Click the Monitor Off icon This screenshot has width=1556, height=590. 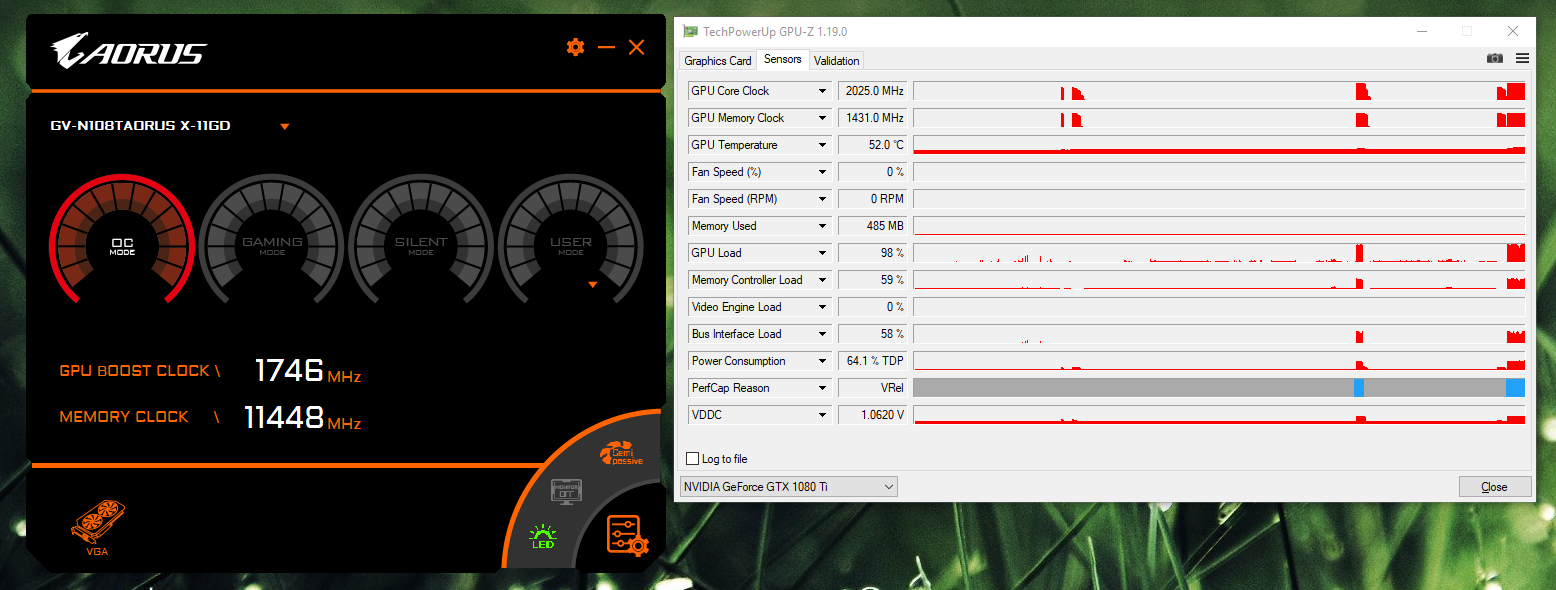566,492
